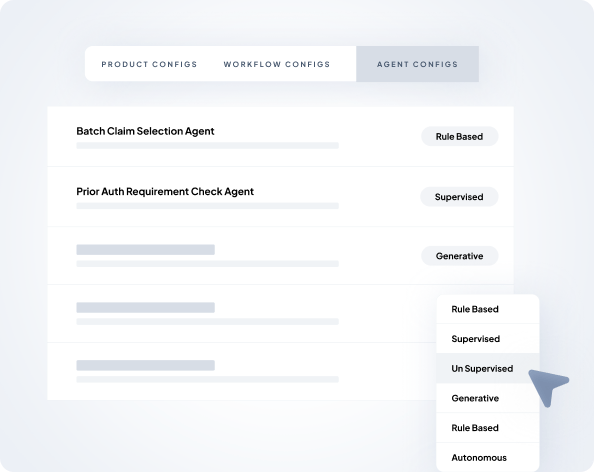Image resolution: width=595 pixels, height=472 pixels.
Task: Open the Supervised mode dropdown for Prior Auth Agent
Action: (459, 197)
